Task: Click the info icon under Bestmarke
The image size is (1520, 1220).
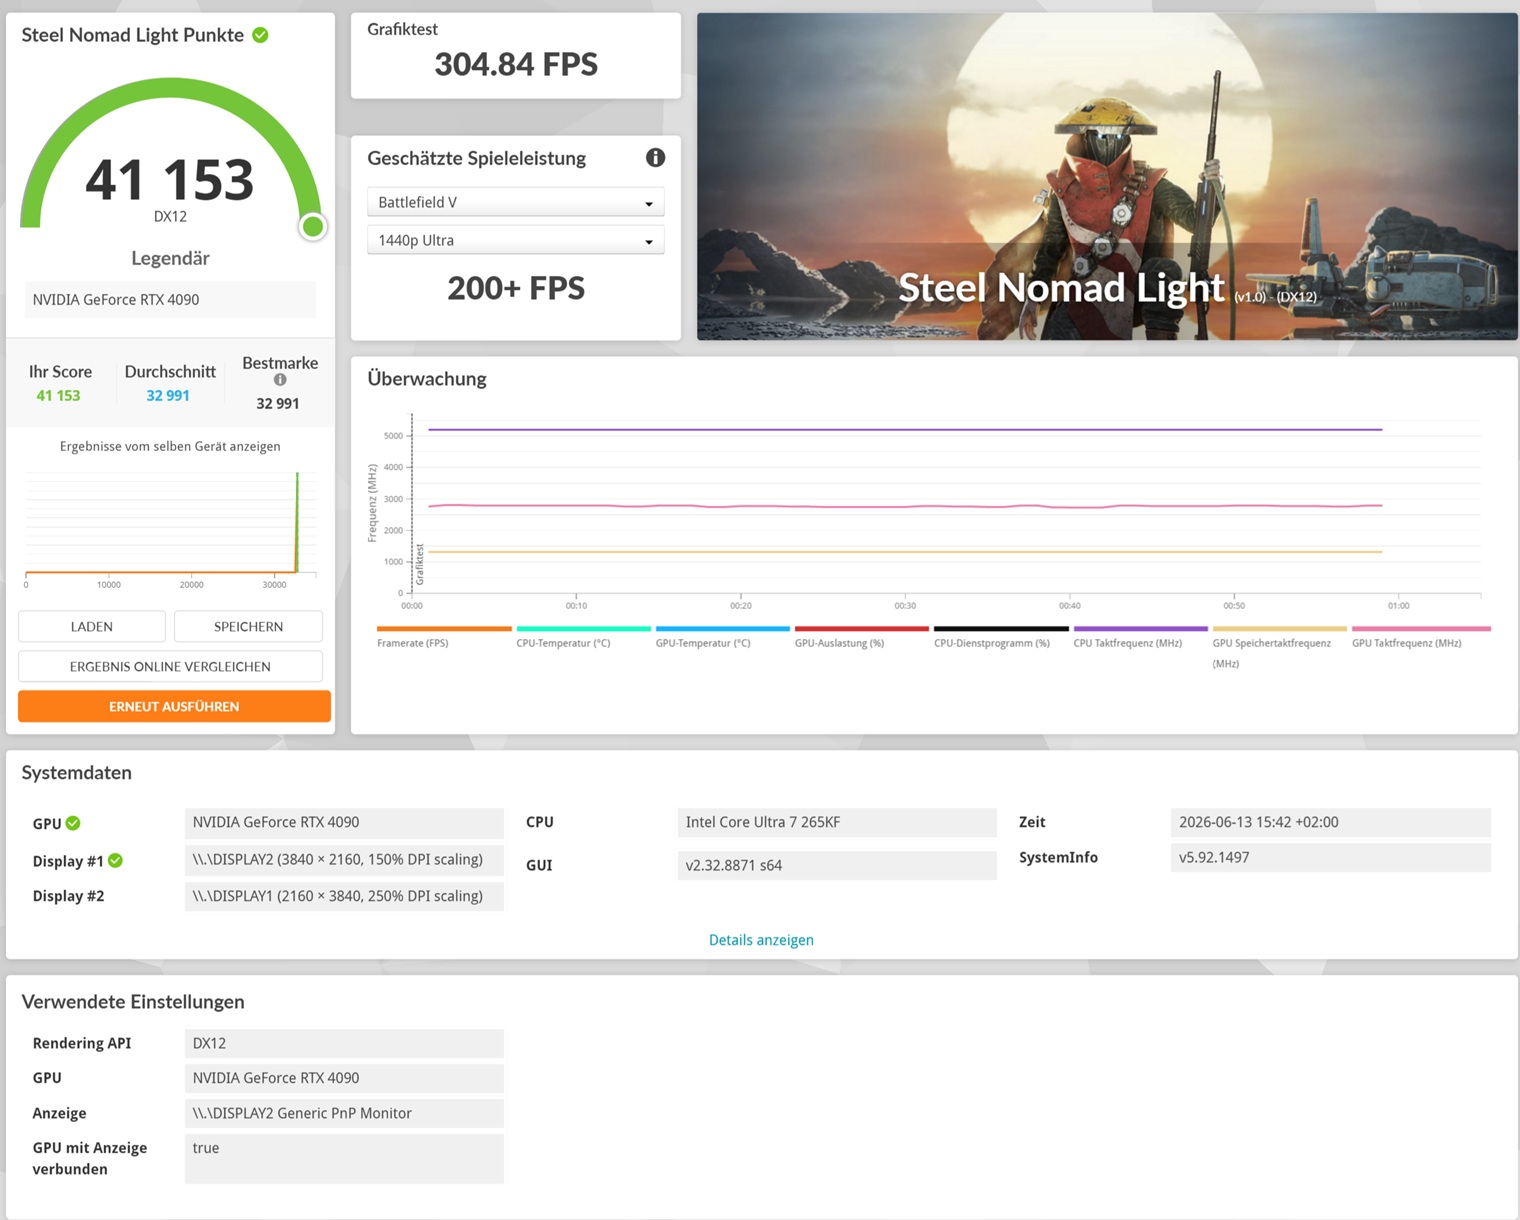Action: click(x=280, y=380)
